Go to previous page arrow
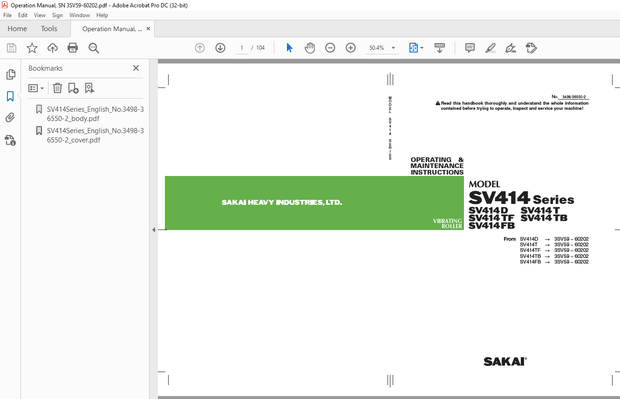The height and width of the screenshot is (399, 620). 200,48
